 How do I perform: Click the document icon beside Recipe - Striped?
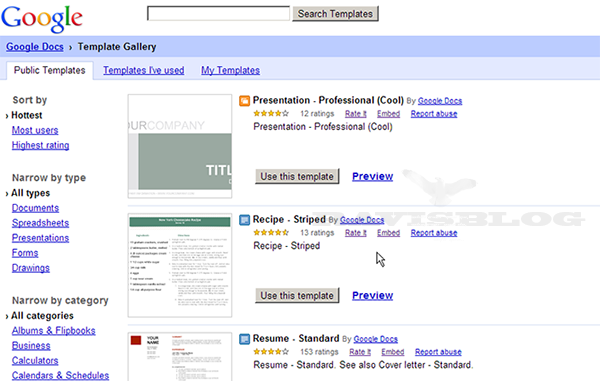[245, 220]
